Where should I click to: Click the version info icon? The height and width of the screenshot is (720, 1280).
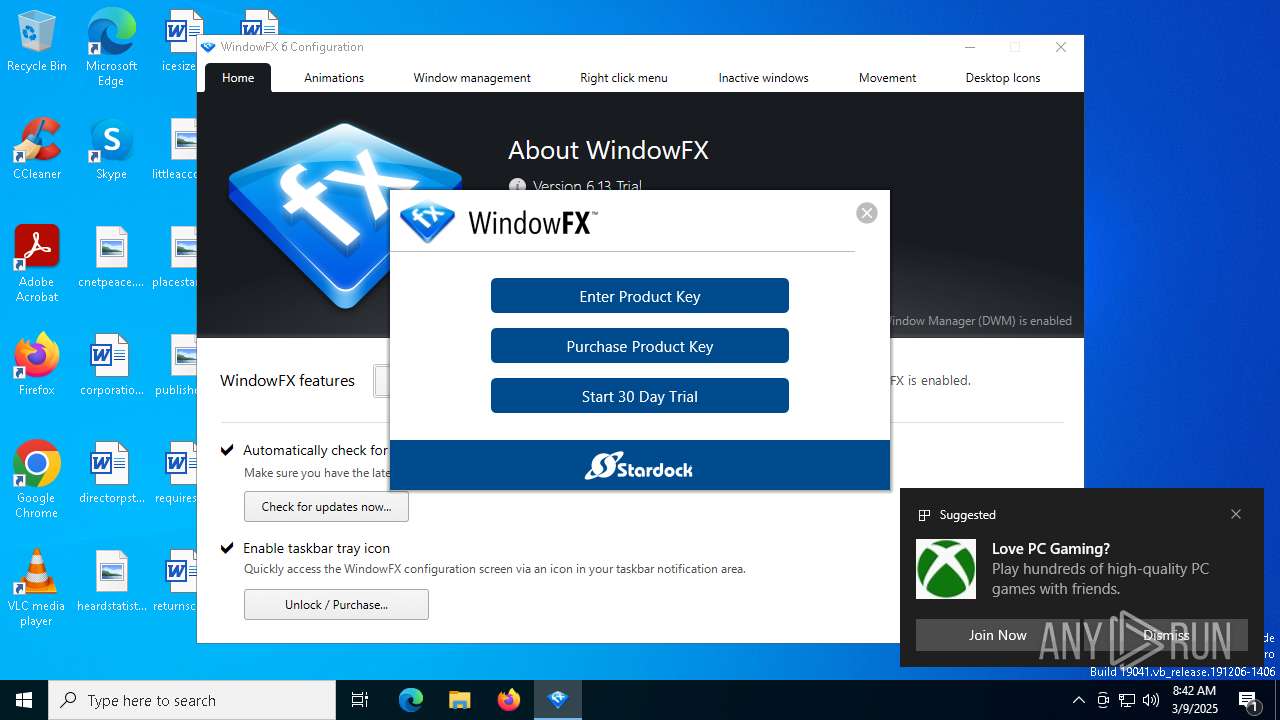[x=517, y=186]
